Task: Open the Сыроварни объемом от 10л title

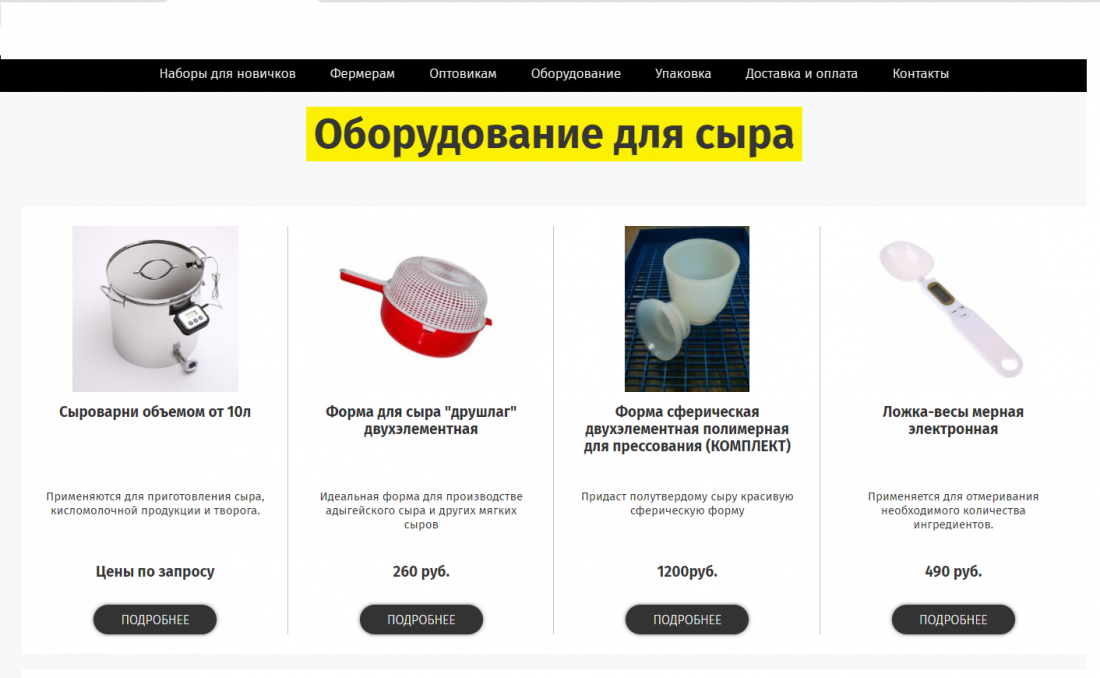Action: (x=155, y=412)
